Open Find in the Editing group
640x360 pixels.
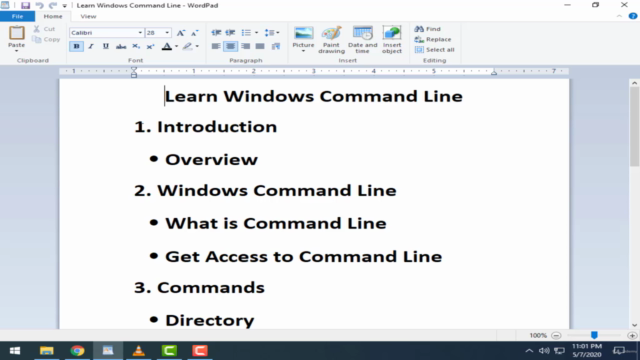click(x=428, y=29)
